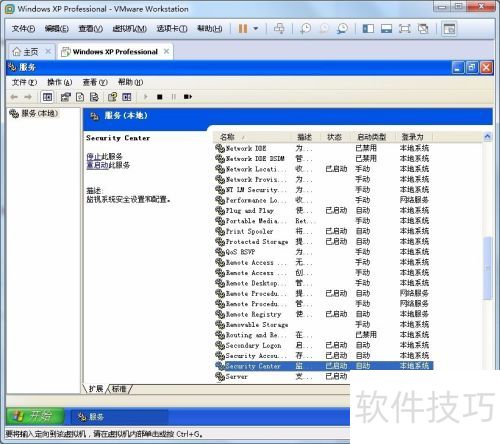
Task: Click the 重启动 link to restart service
Action: (x=97, y=165)
